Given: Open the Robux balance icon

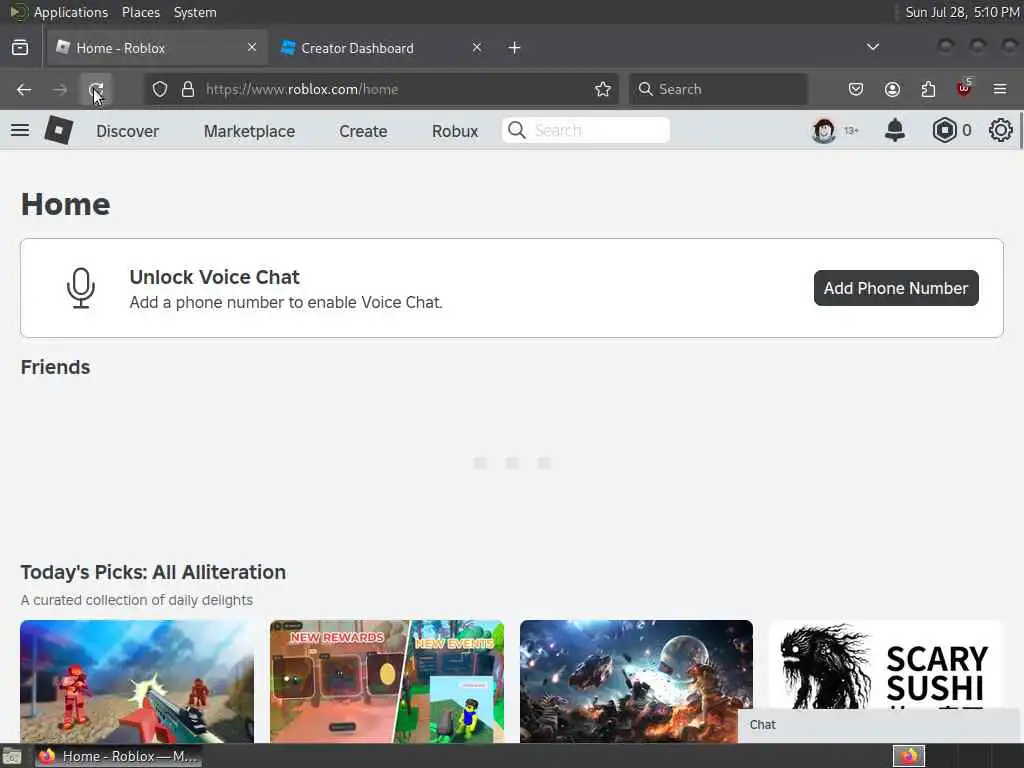Looking at the screenshot, I should click(x=944, y=130).
